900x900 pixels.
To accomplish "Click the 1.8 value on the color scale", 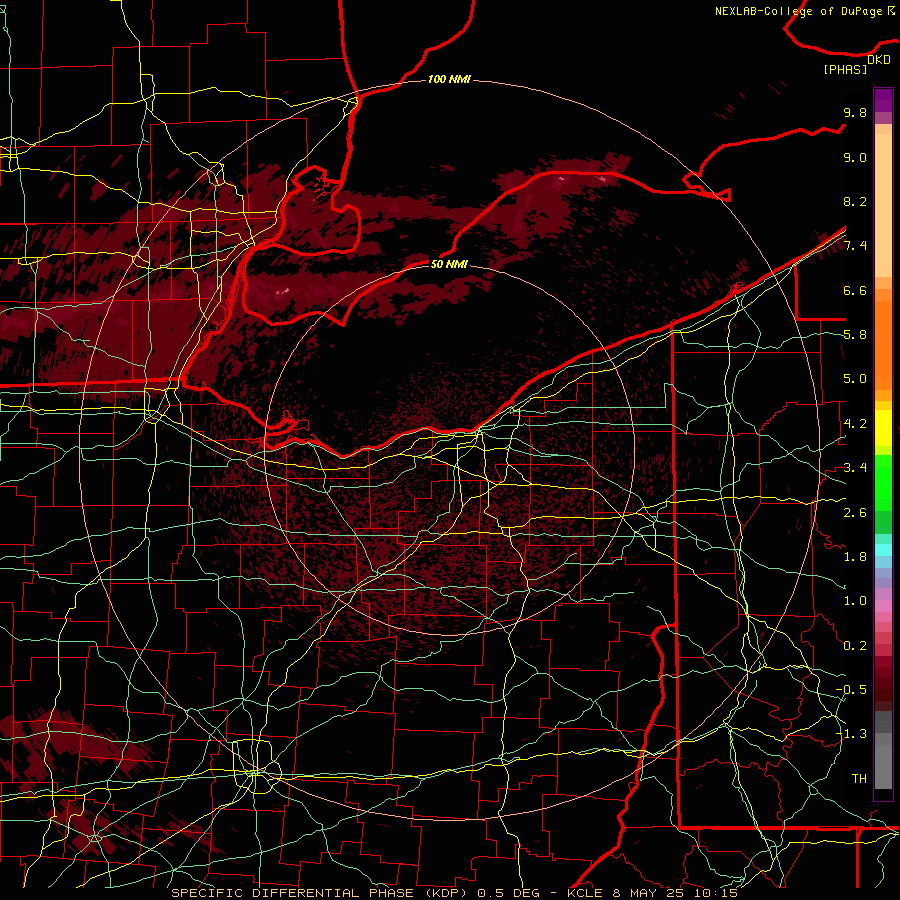I will (x=855, y=557).
